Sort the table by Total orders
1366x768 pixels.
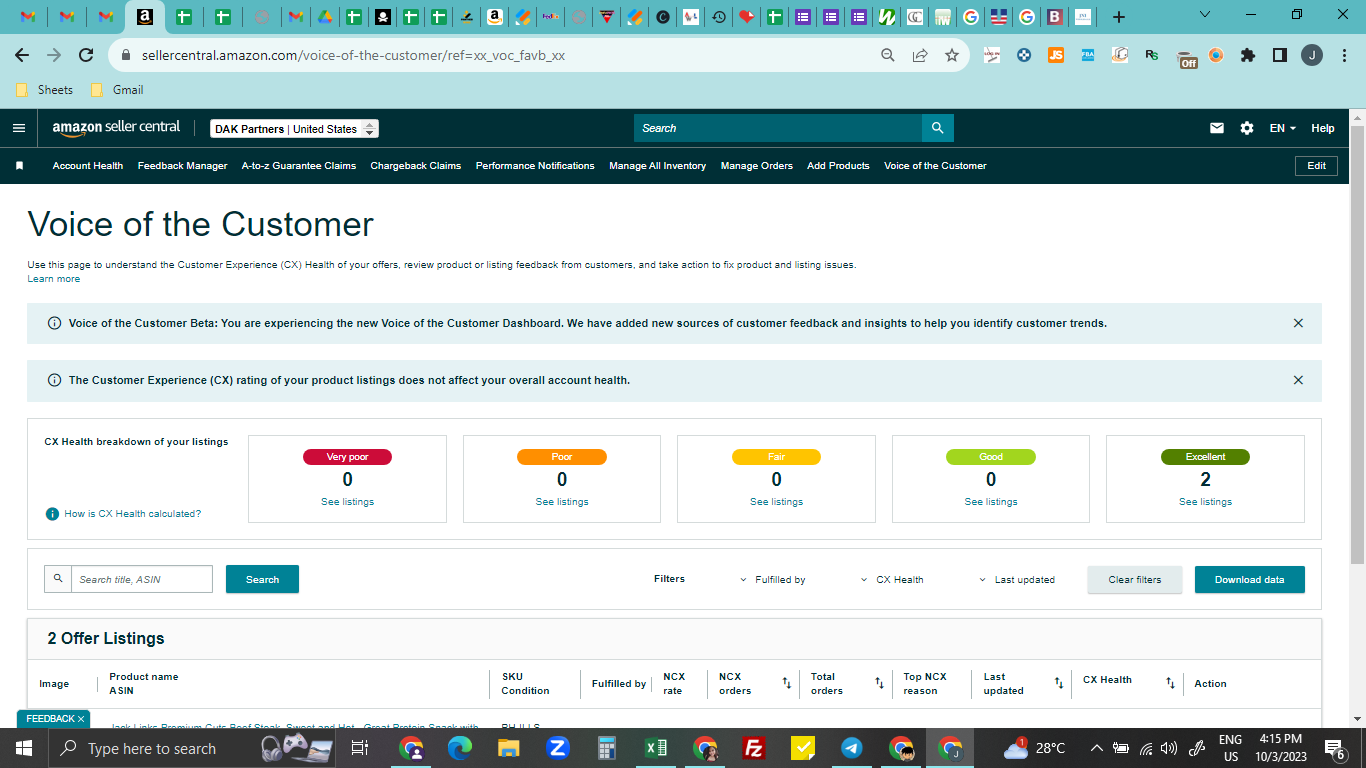point(879,684)
